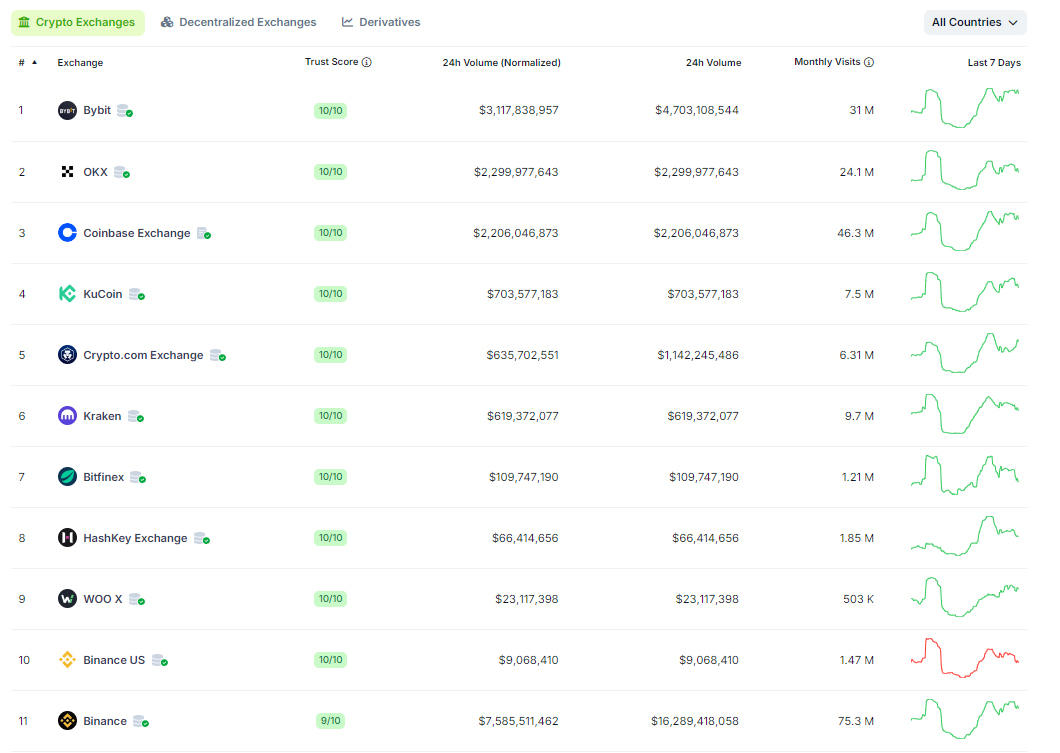This screenshot has height=753, width=1060.
Task: Click the WOO X logo icon
Action: pos(67,598)
